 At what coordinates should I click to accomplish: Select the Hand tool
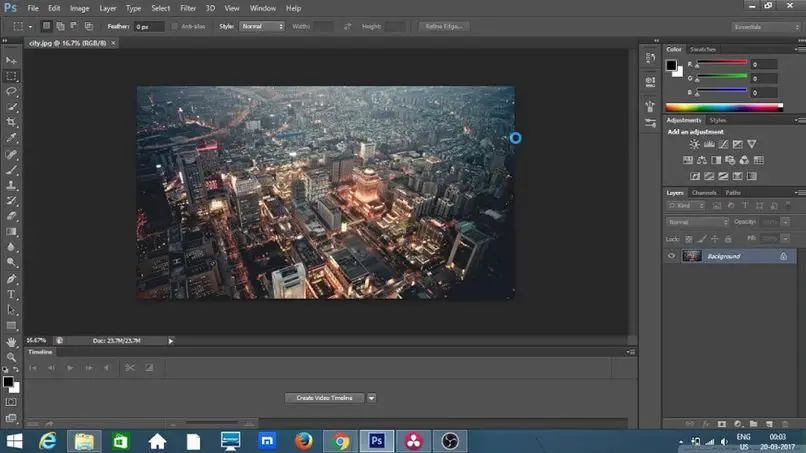click(x=12, y=341)
